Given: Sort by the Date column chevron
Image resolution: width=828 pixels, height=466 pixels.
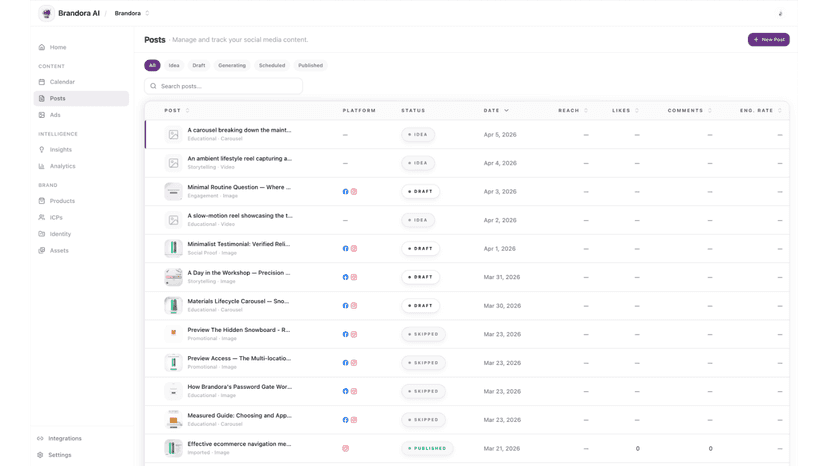Looking at the screenshot, I should pyautogui.click(x=506, y=110).
